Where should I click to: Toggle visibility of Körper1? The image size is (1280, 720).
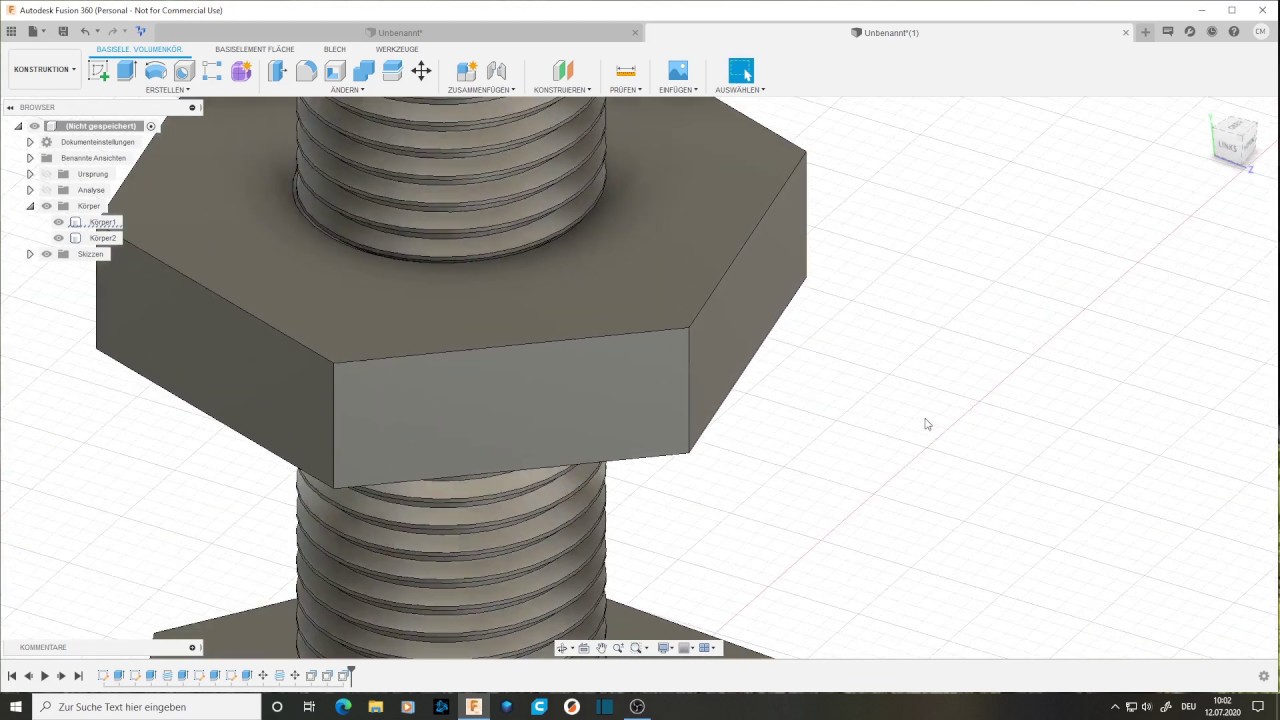coord(59,222)
